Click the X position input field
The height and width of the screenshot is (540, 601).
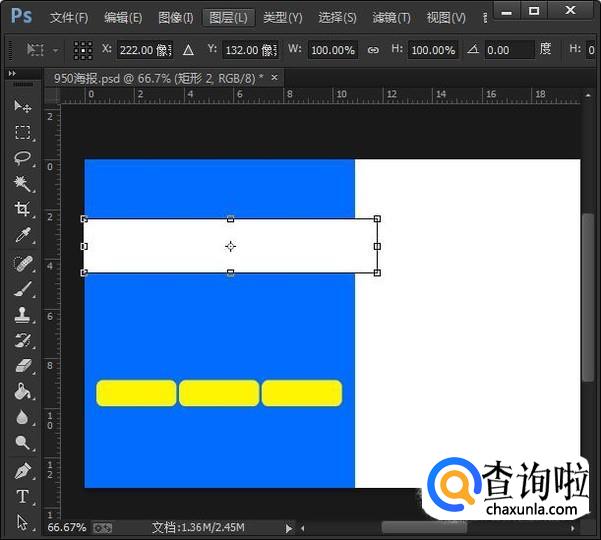[144, 50]
